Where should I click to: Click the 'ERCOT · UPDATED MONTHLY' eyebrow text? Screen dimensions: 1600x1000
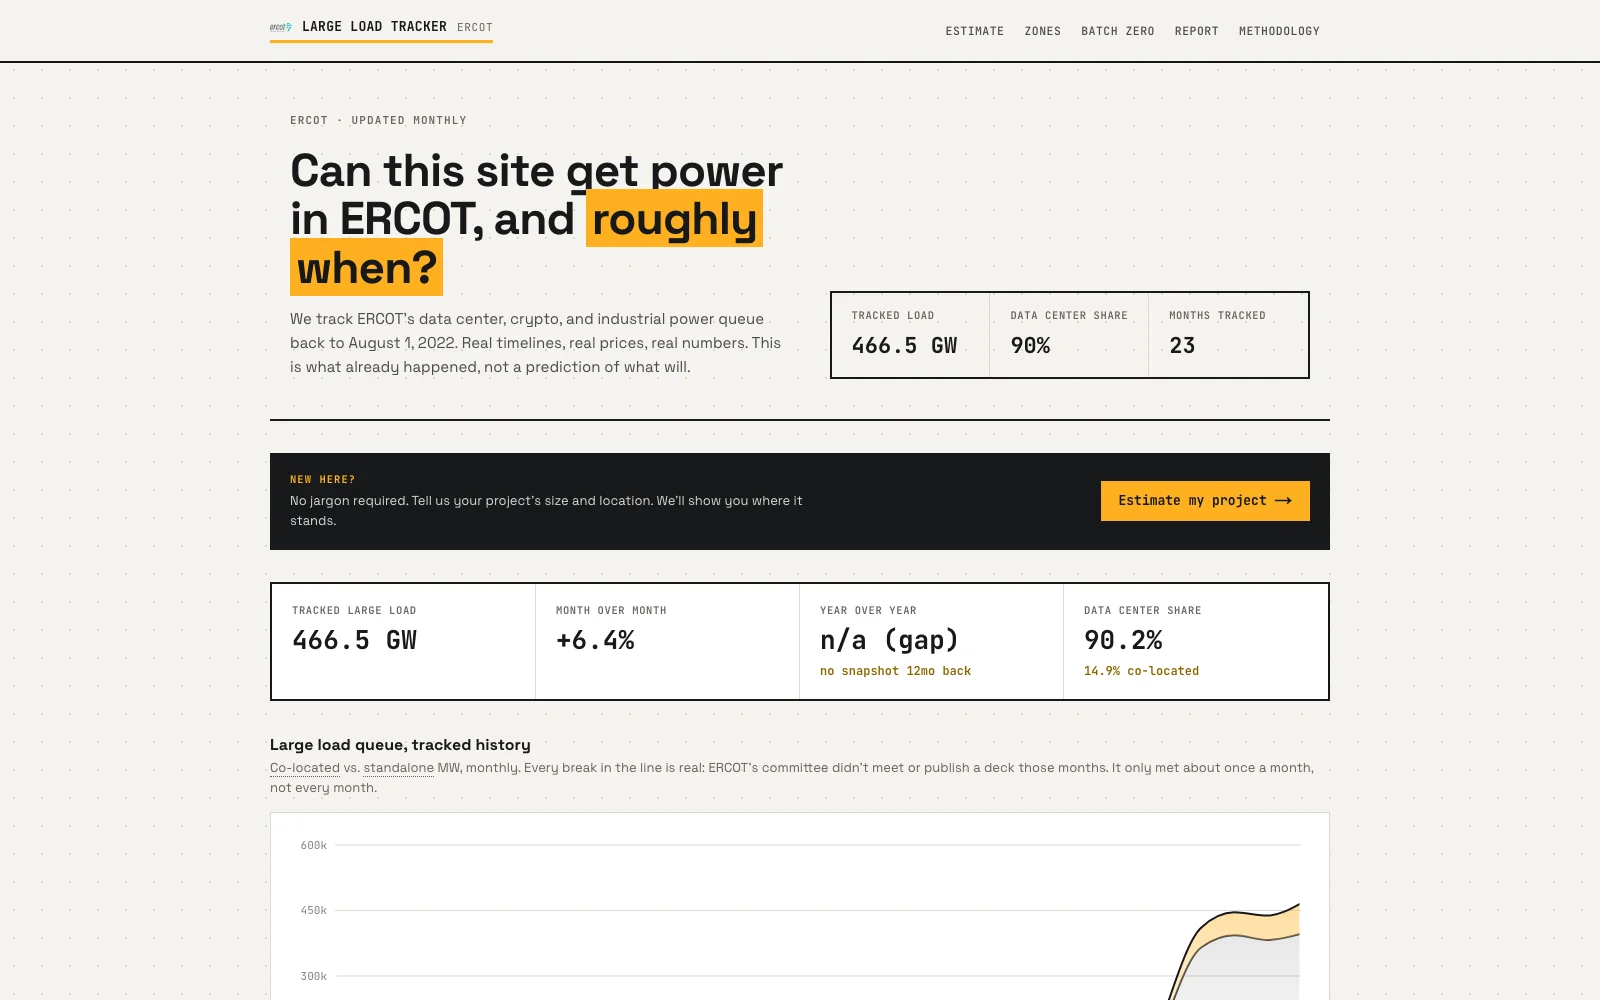(x=378, y=120)
